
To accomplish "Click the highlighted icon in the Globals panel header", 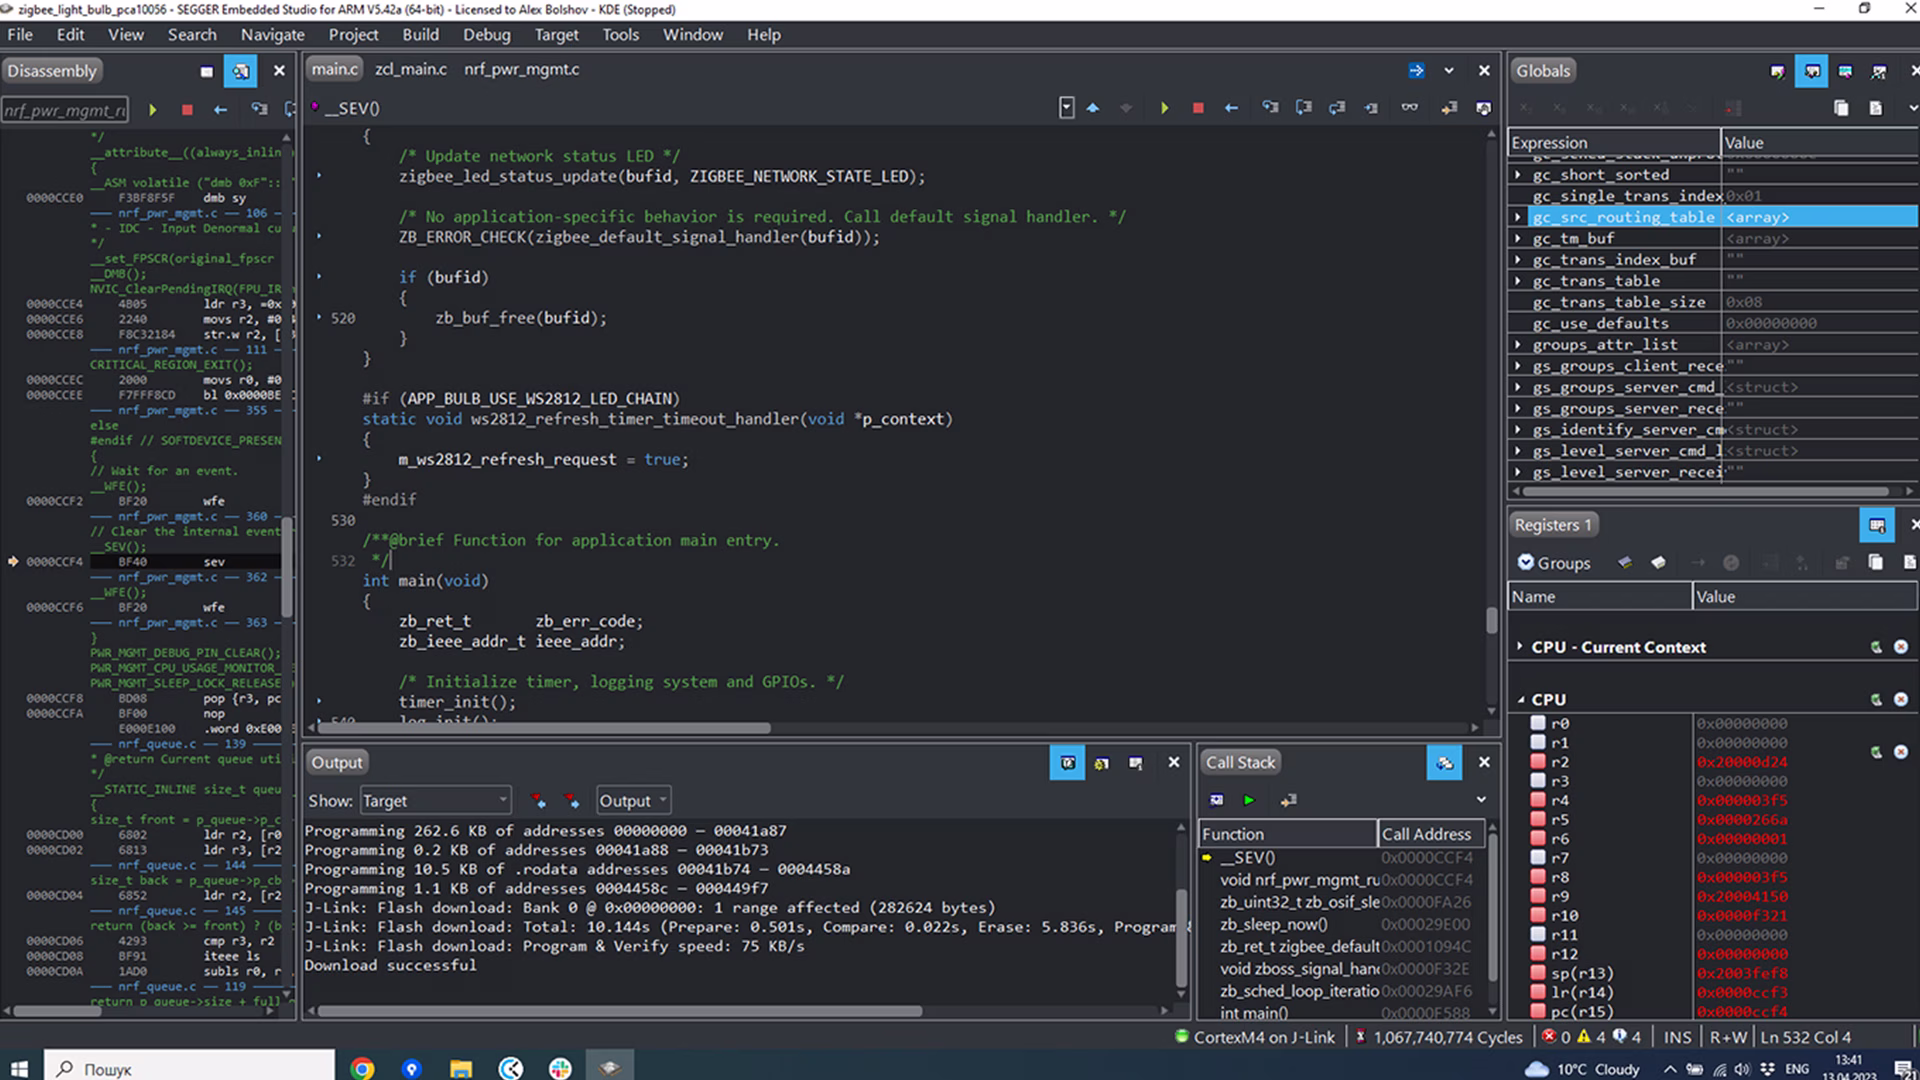I will [x=1811, y=71].
